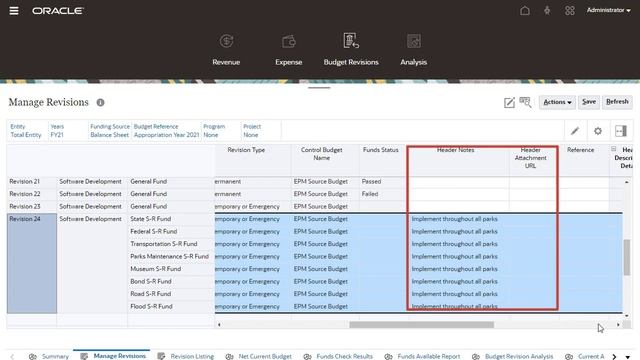The width and height of the screenshot is (640, 360).
Task: Open the Expense cluster icon
Action: click(x=289, y=50)
